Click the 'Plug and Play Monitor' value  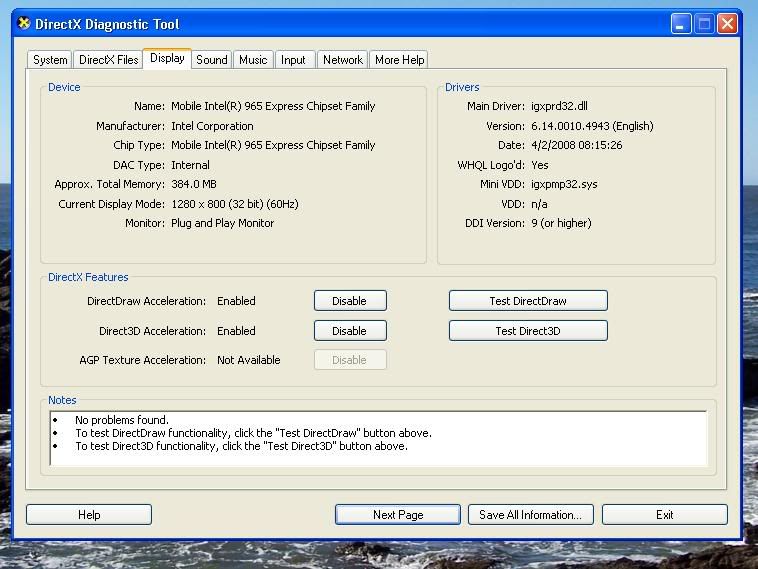pyautogui.click(x=222, y=223)
